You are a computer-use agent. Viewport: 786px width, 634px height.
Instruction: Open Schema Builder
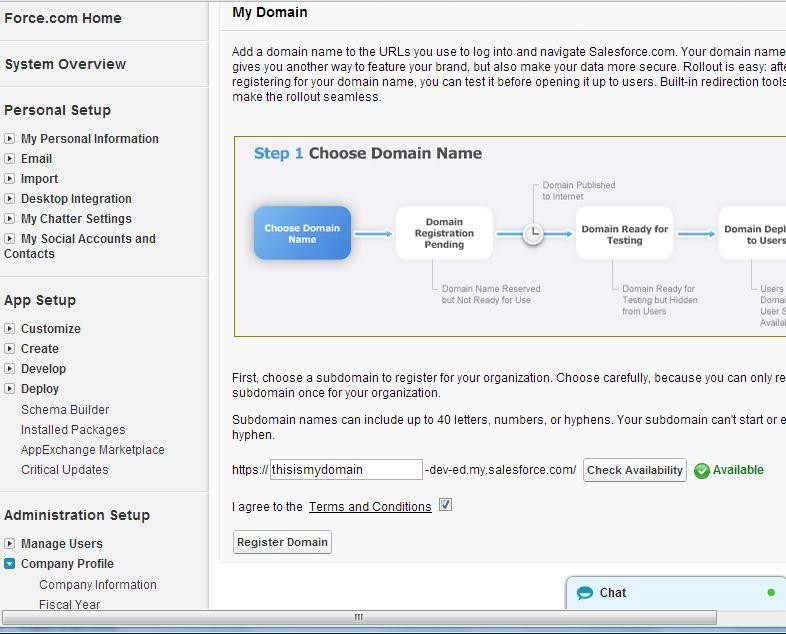(x=65, y=409)
